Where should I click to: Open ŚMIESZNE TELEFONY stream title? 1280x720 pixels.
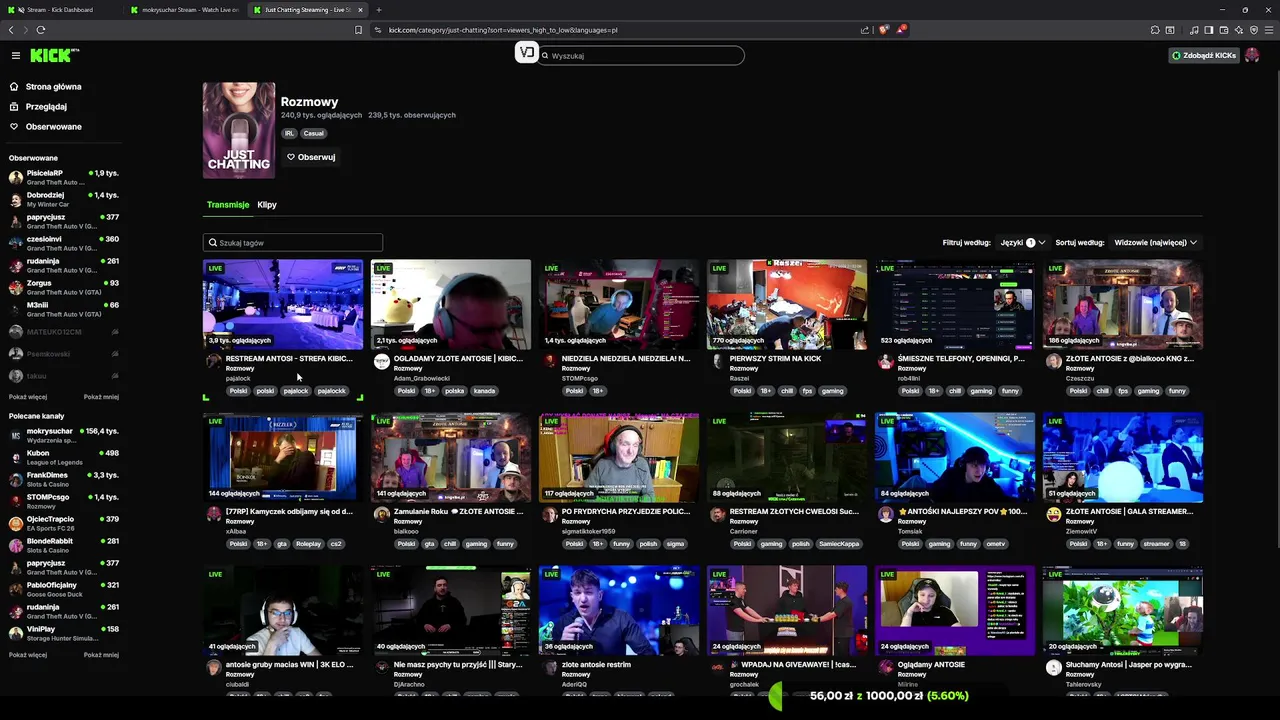pos(961,359)
